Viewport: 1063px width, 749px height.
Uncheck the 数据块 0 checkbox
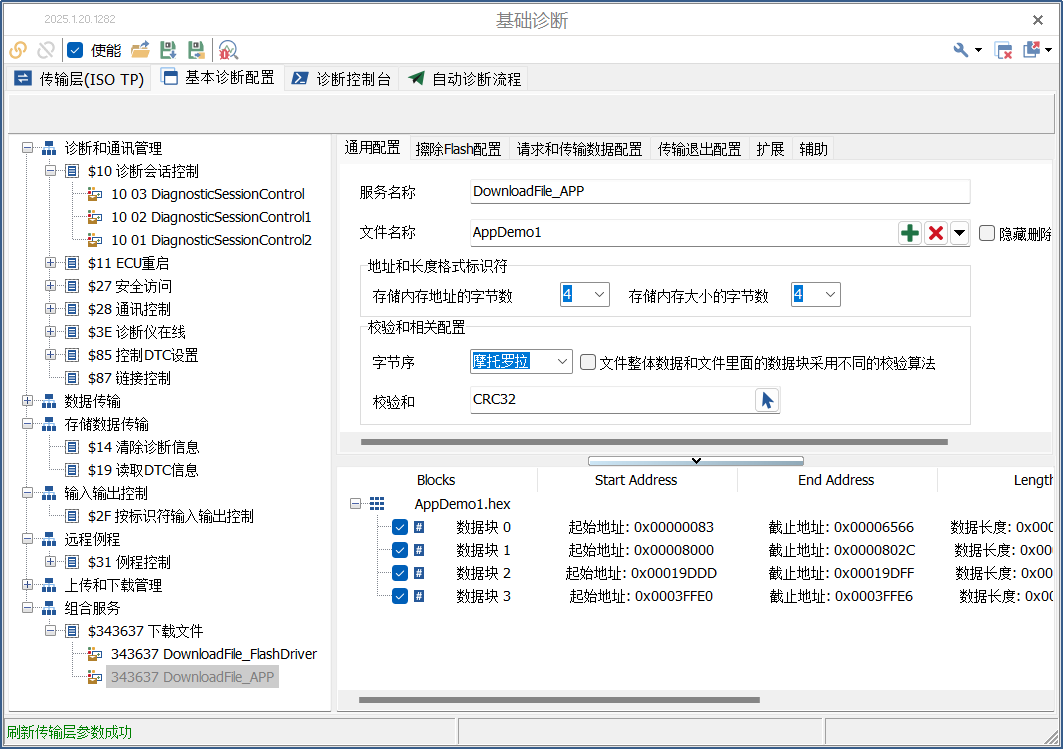tap(400, 527)
